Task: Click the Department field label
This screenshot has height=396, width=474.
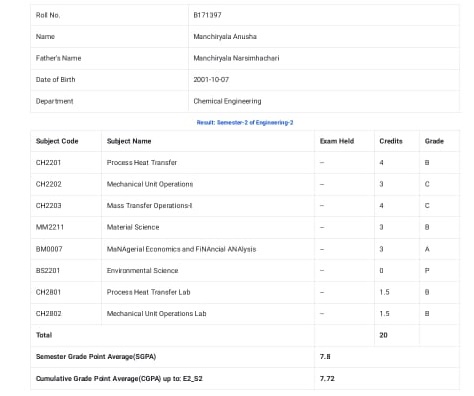Action: pos(54,101)
